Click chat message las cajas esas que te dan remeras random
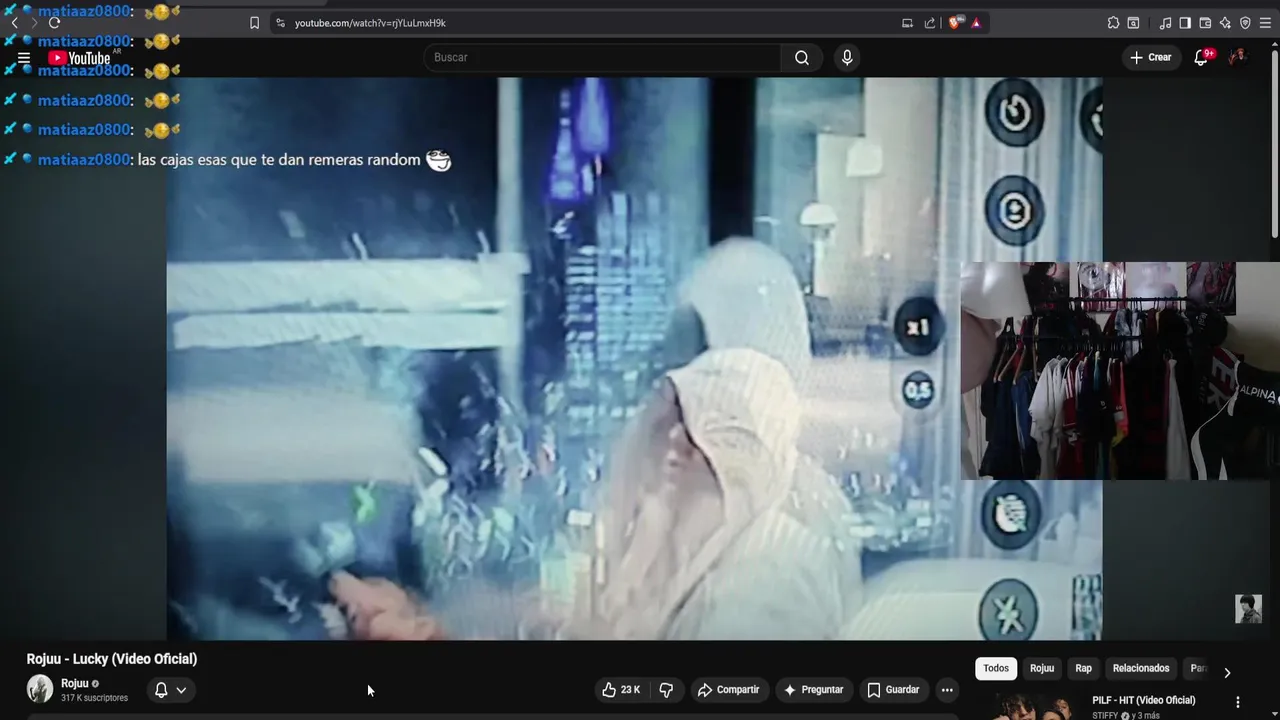The image size is (1280, 720). coord(279,160)
